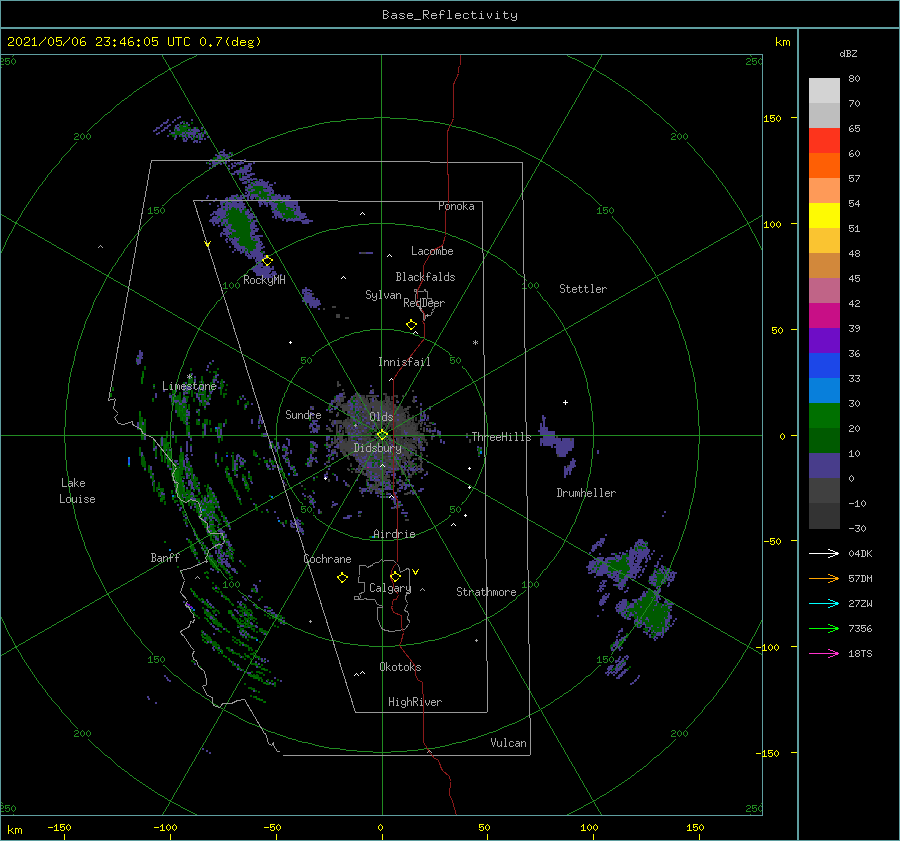The height and width of the screenshot is (841, 900).
Task: Click the Sylvan label
Action: [x=383, y=295]
